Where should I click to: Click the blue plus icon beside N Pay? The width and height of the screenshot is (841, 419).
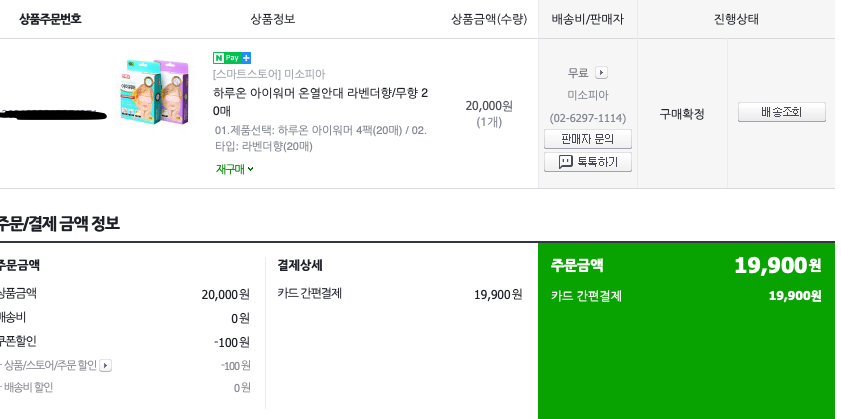pyautogui.click(x=246, y=58)
